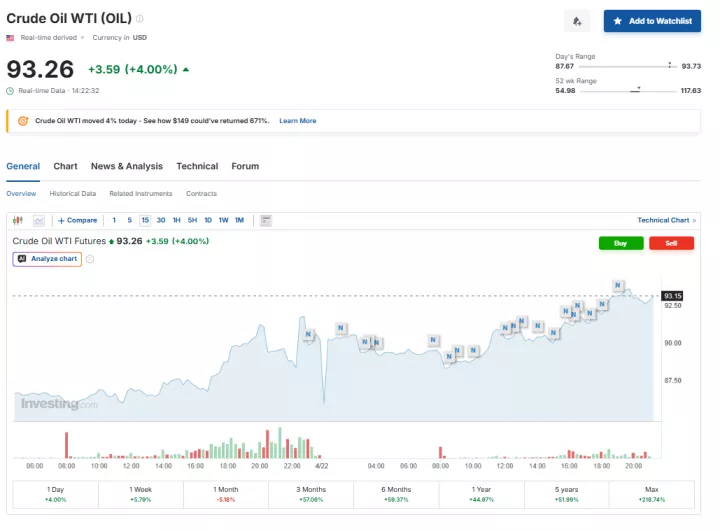Click the topmost news marker on chart
Image resolution: width=720 pixels, height=531 pixels.
[619, 285]
